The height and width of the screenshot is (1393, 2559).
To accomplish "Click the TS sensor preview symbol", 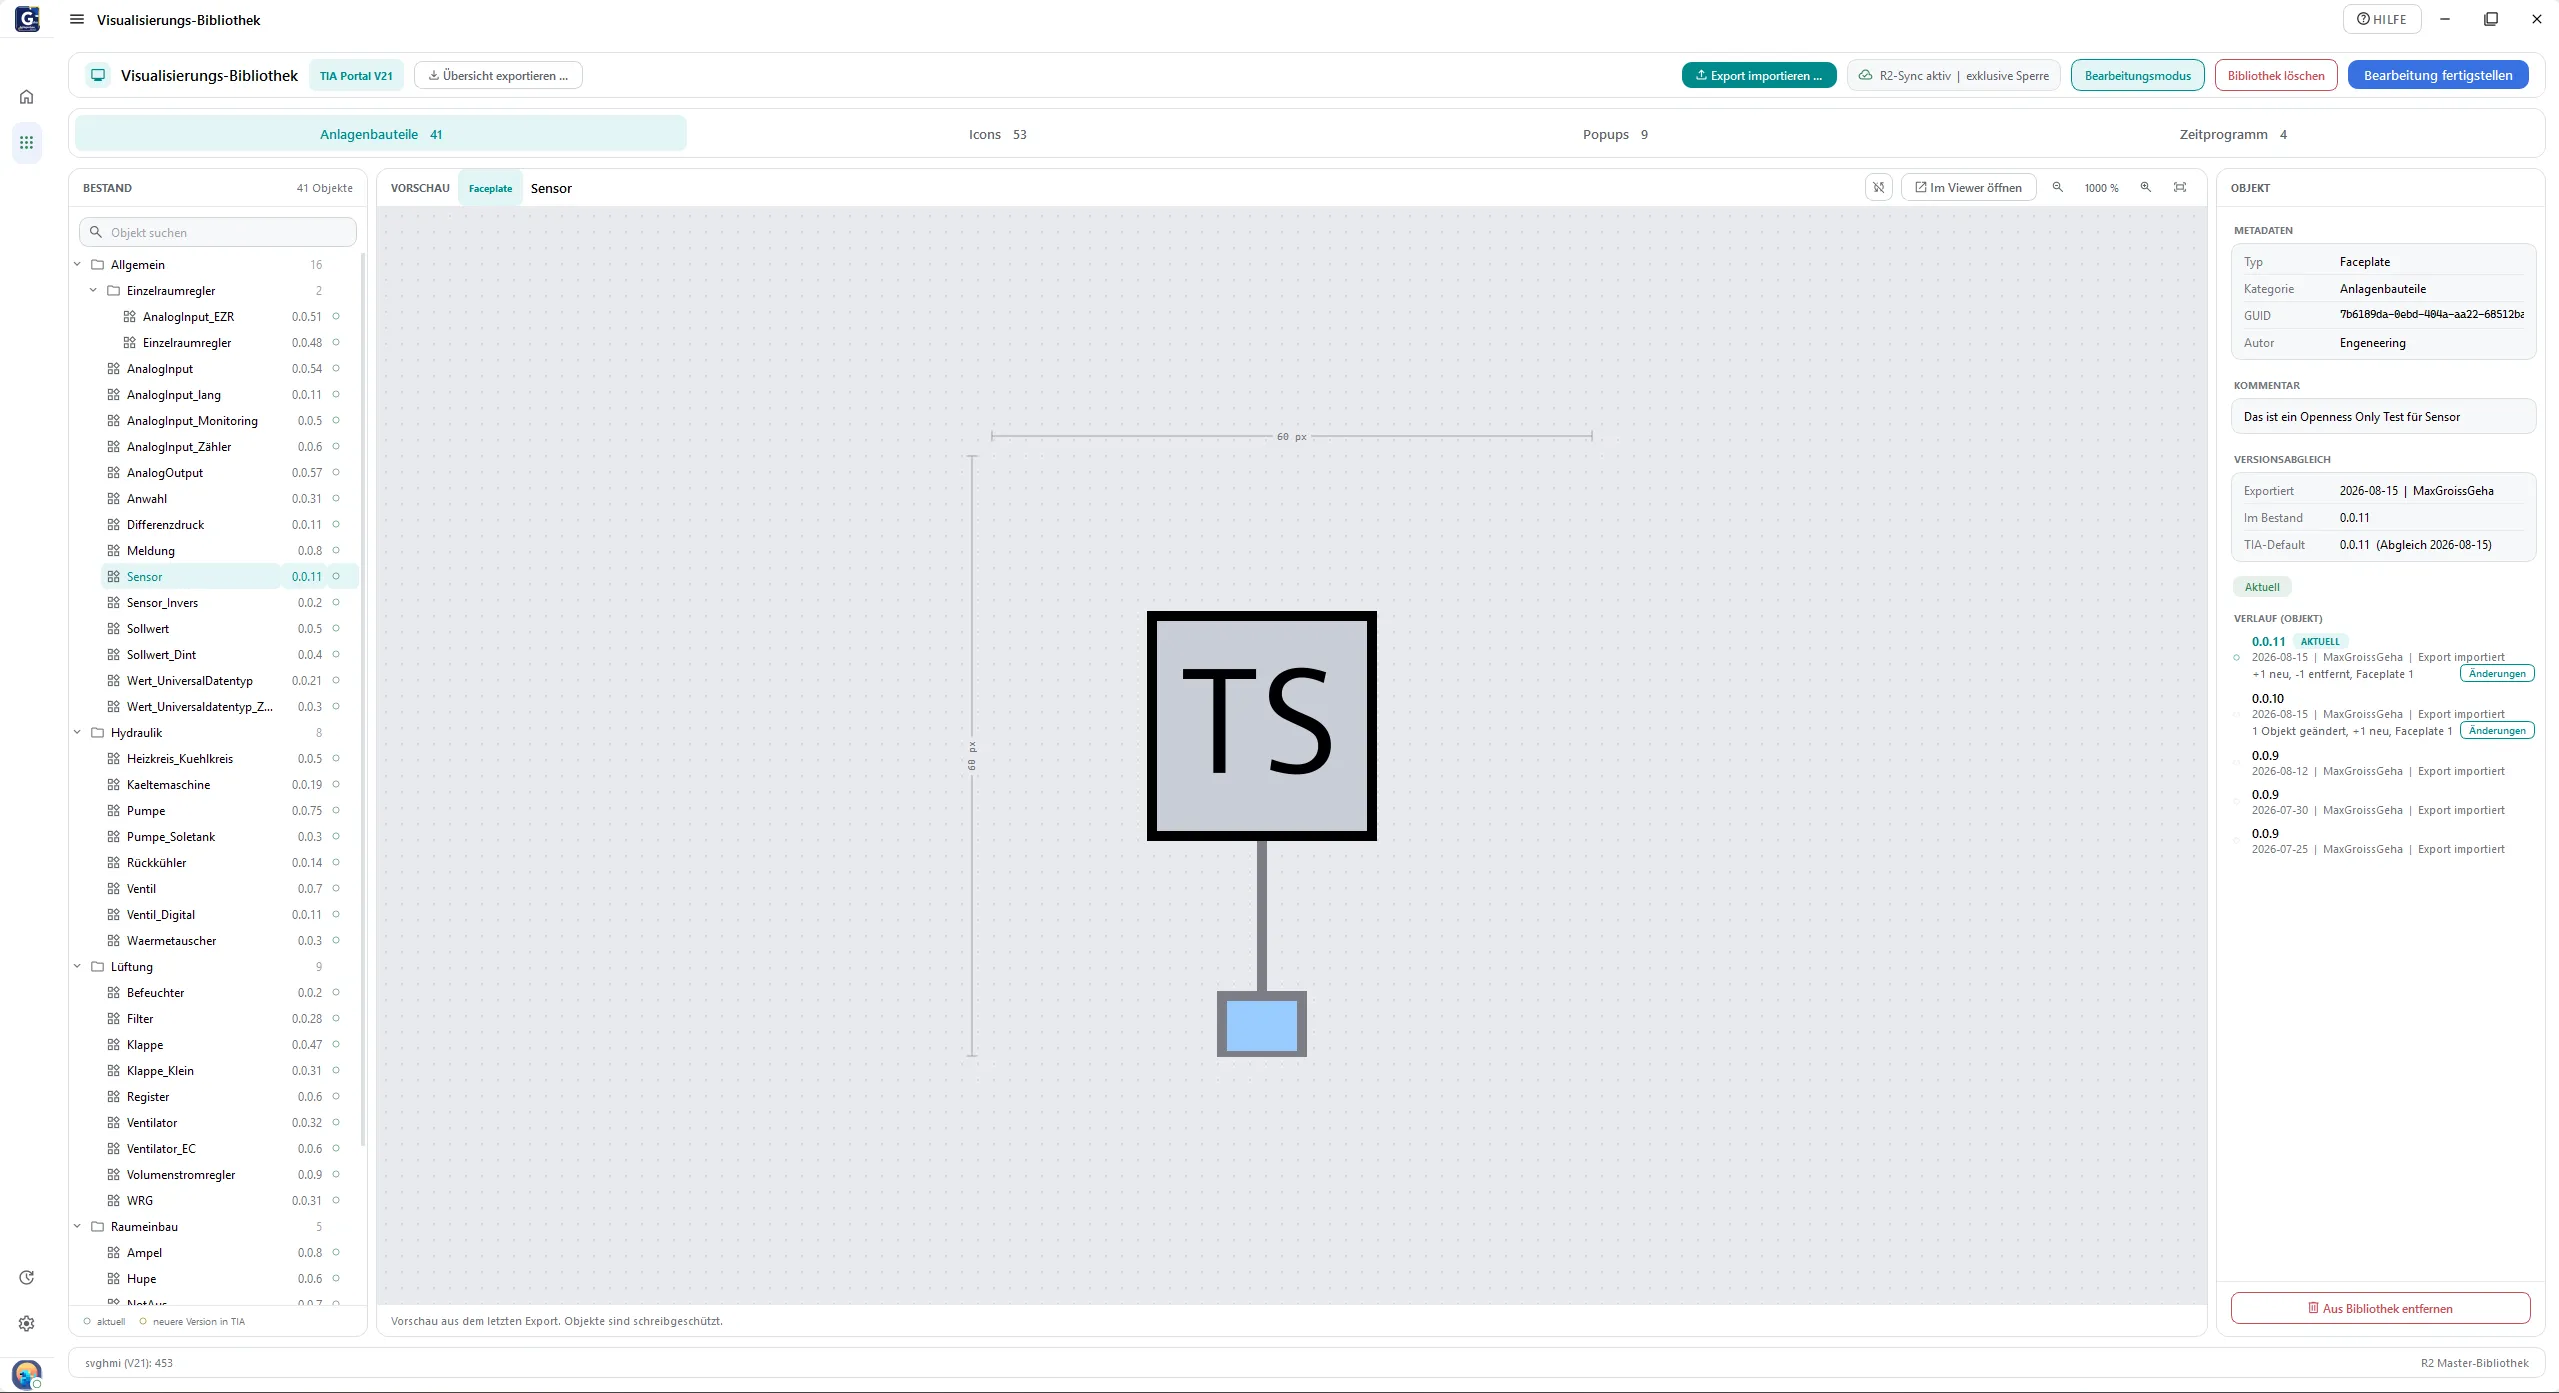I will [1261, 725].
